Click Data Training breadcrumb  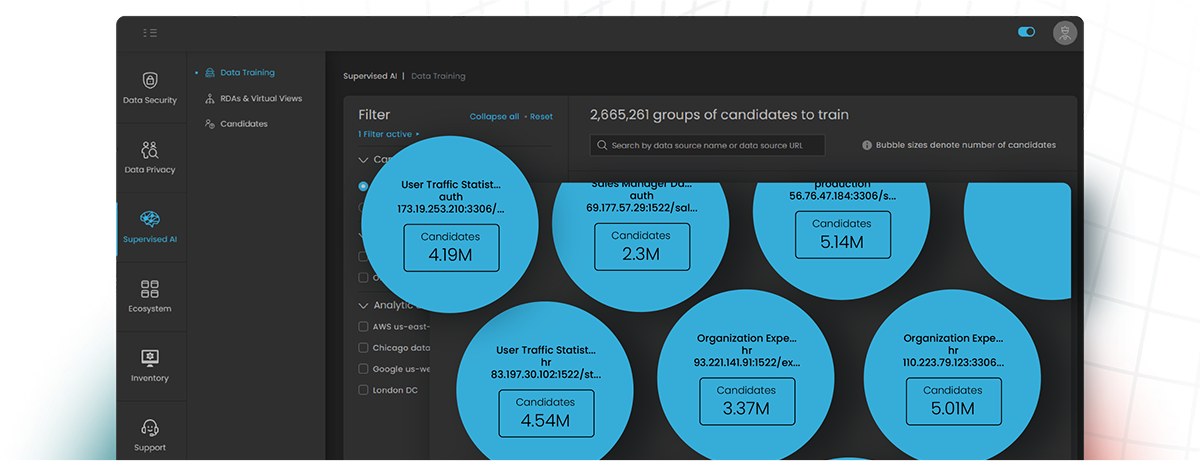tap(438, 76)
